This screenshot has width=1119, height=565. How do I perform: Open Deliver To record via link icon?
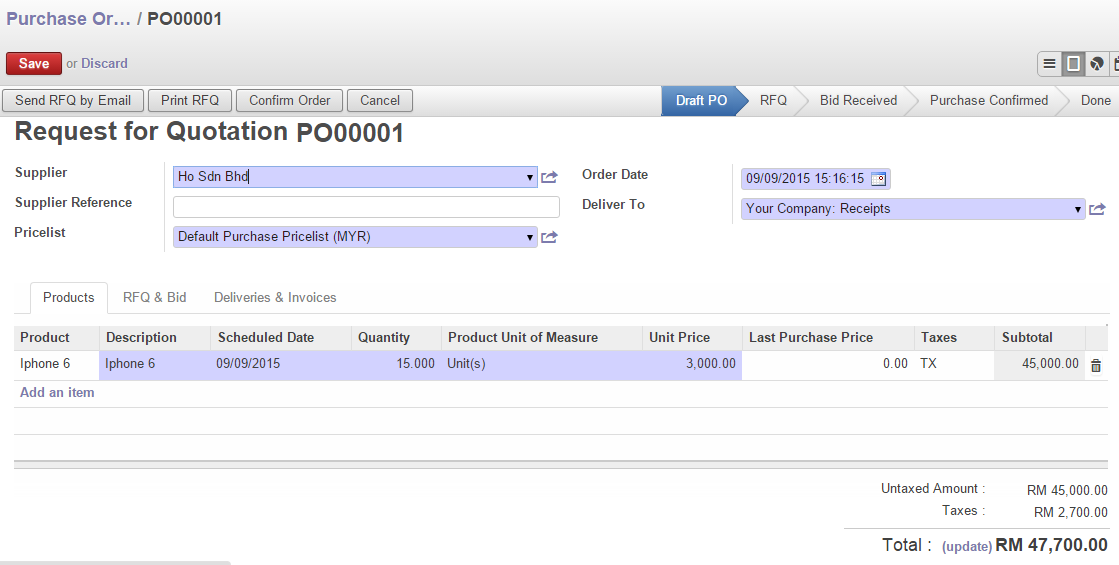point(1097,210)
